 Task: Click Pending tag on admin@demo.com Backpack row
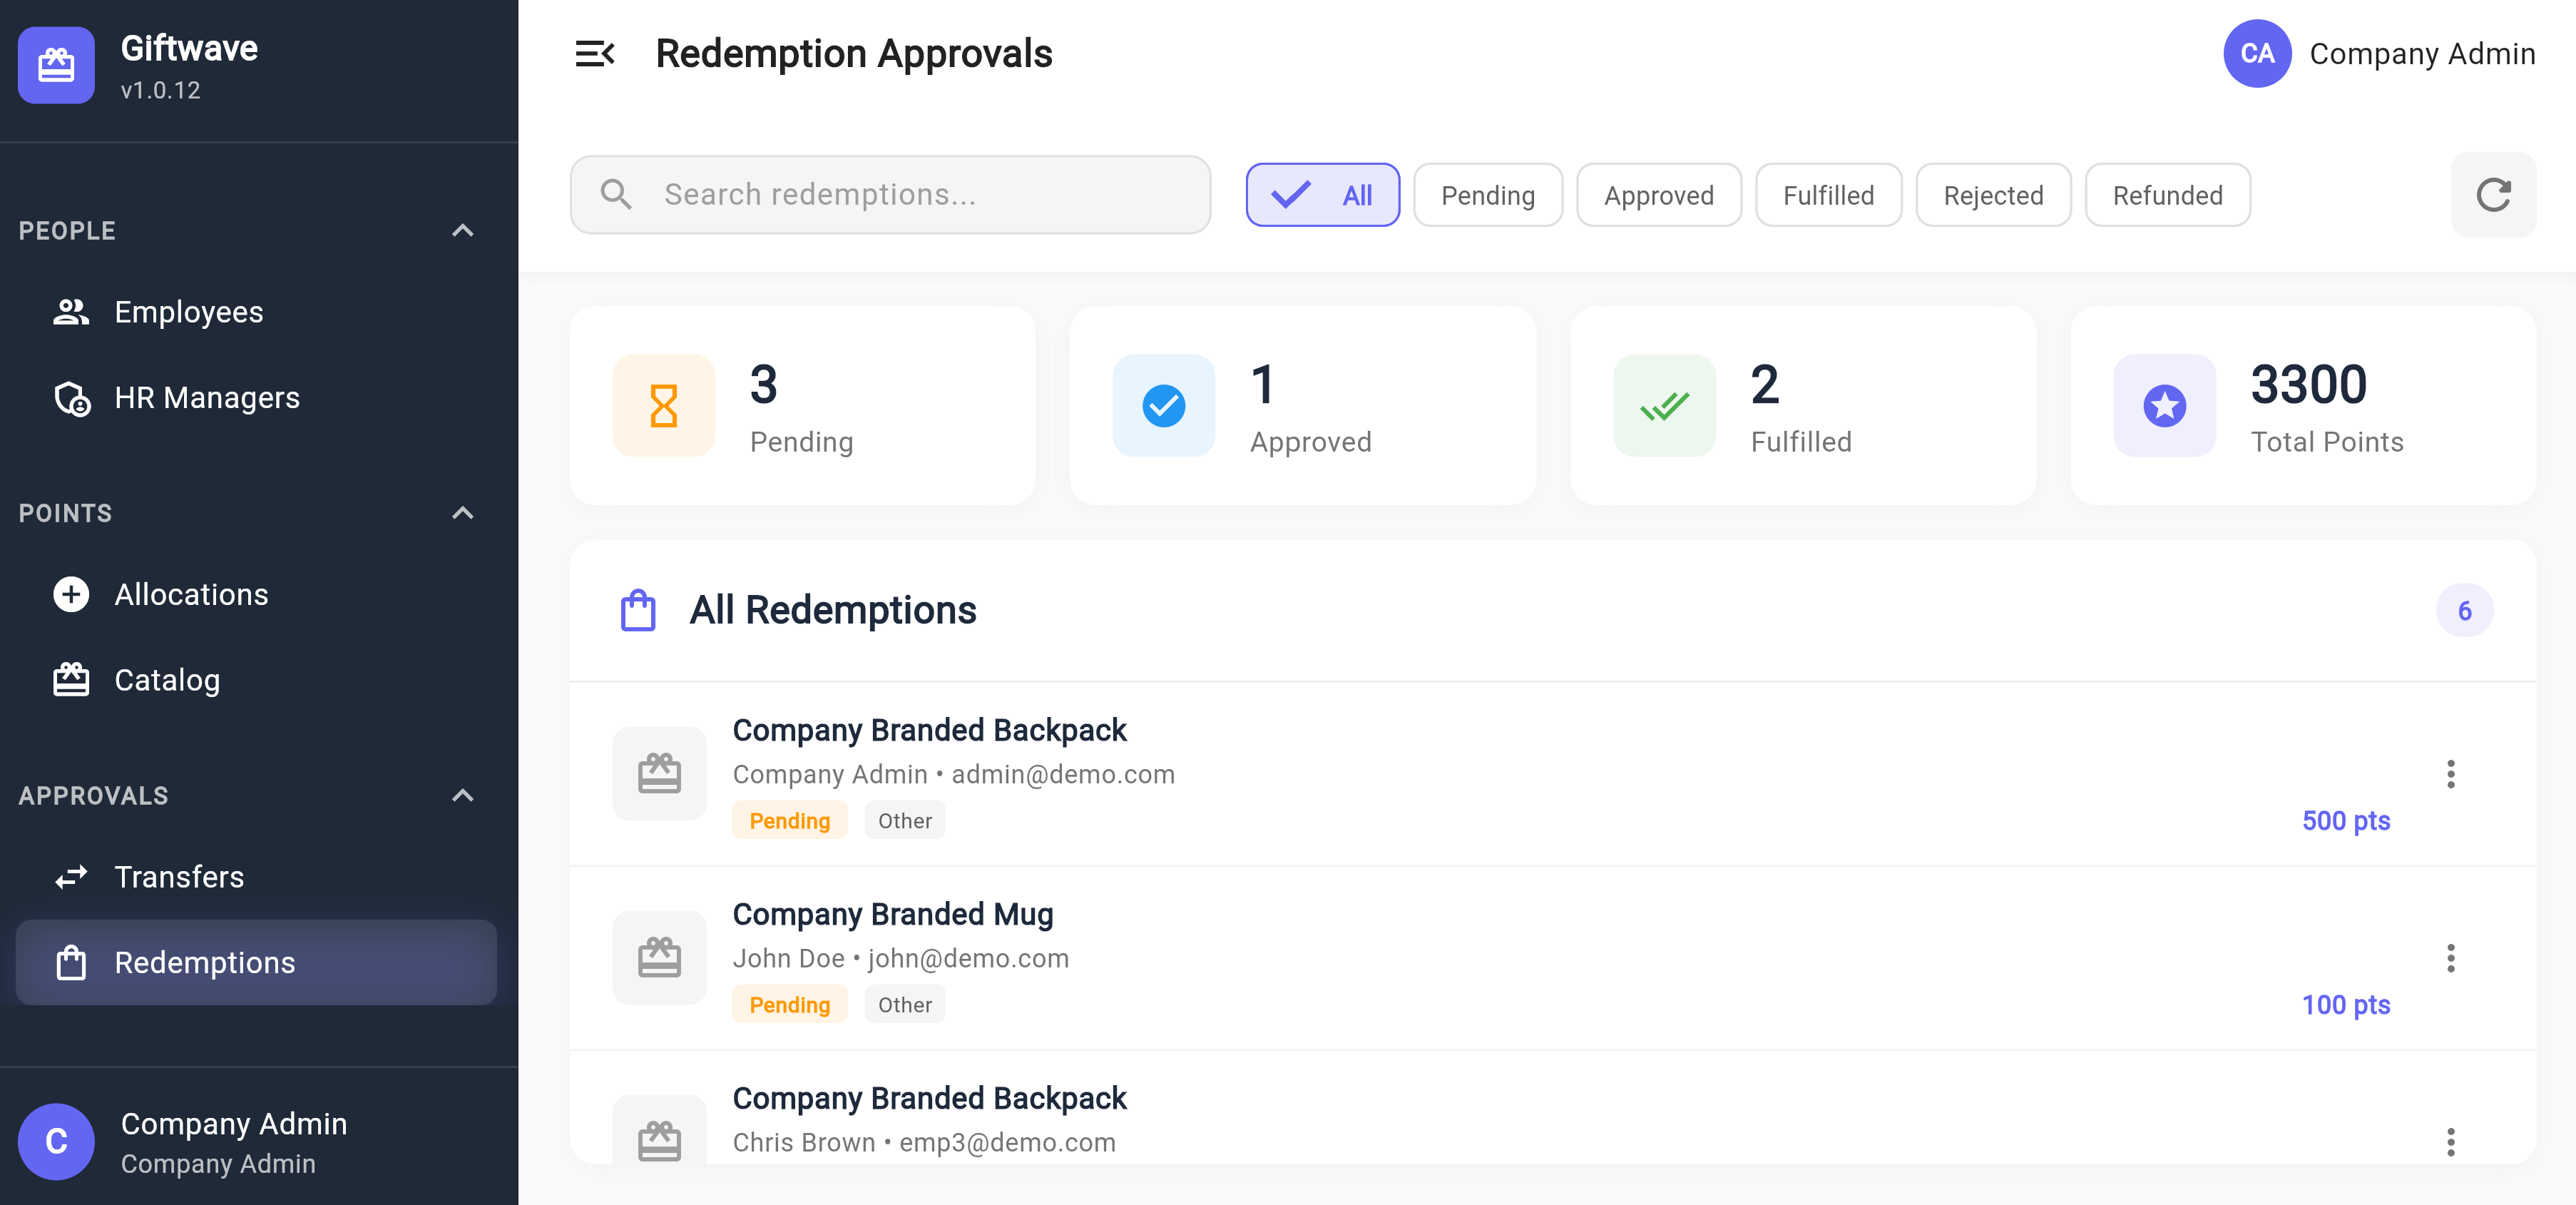(790, 820)
